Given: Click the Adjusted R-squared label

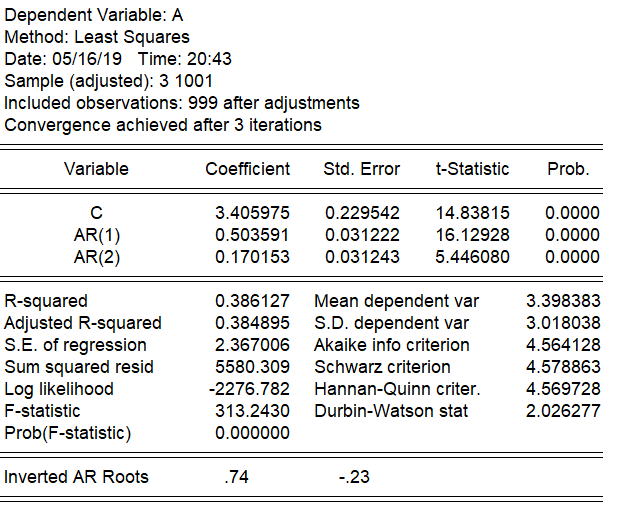Looking at the screenshot, I should point(83,323).
